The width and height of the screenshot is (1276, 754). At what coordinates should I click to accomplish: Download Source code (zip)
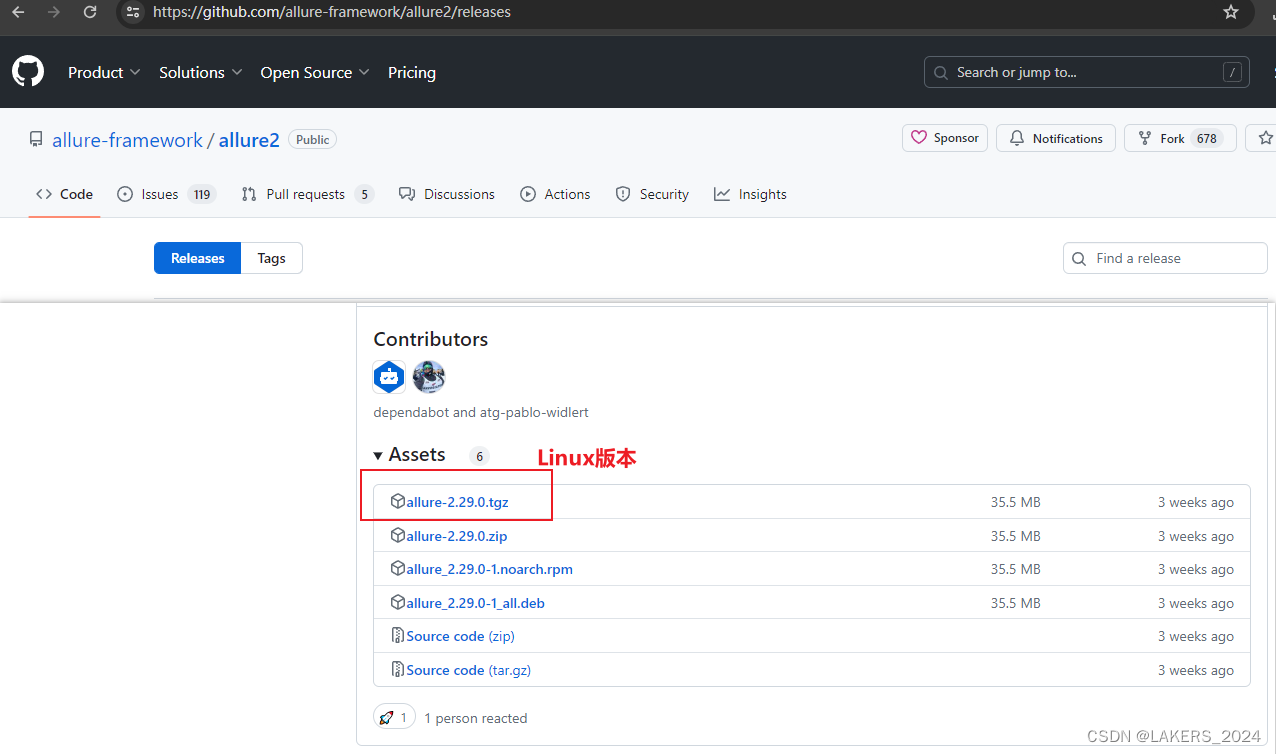click(x=460, y=636)
